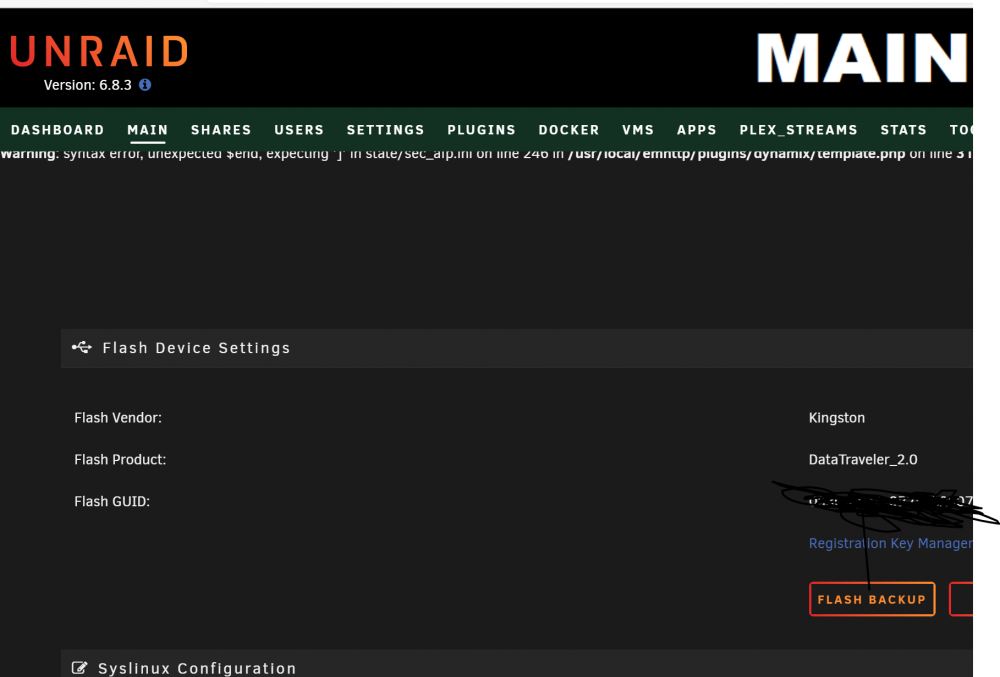The image size is (1000, 677).
Task: Click the Flash Device Settings heading
Action: (x=196, y=348)
